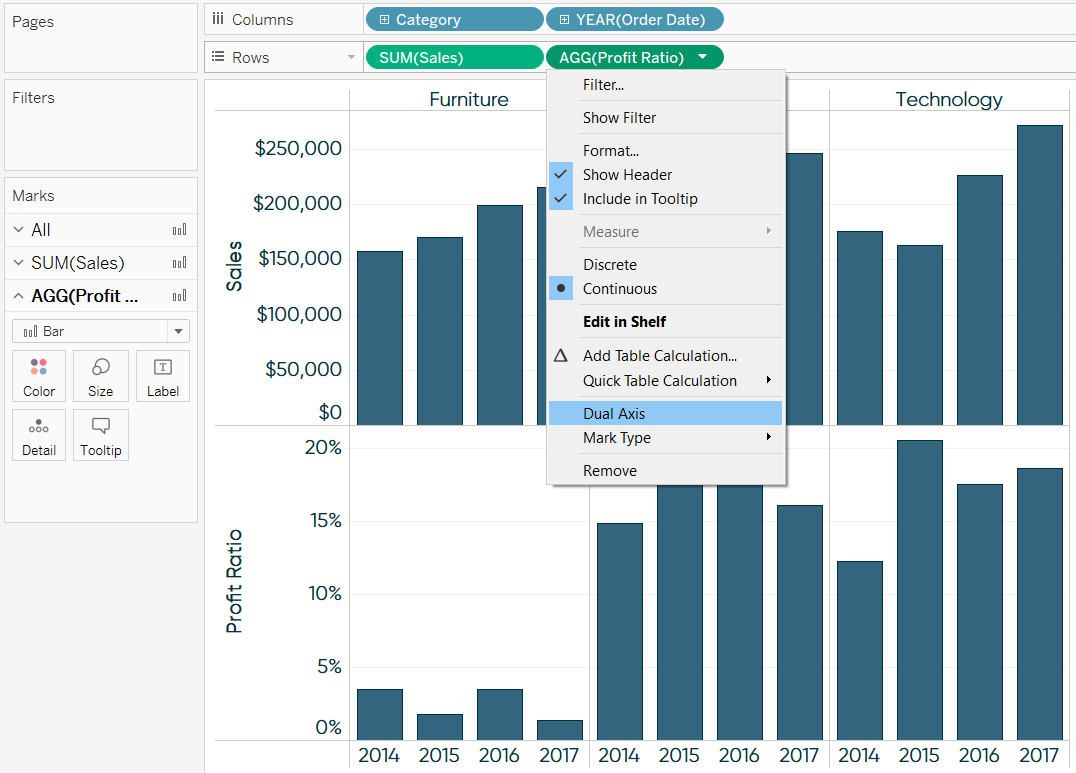This screenshot has width=1076, height=773.
Task: Open the Label options on the Marks card
Action: pos(162,376)
